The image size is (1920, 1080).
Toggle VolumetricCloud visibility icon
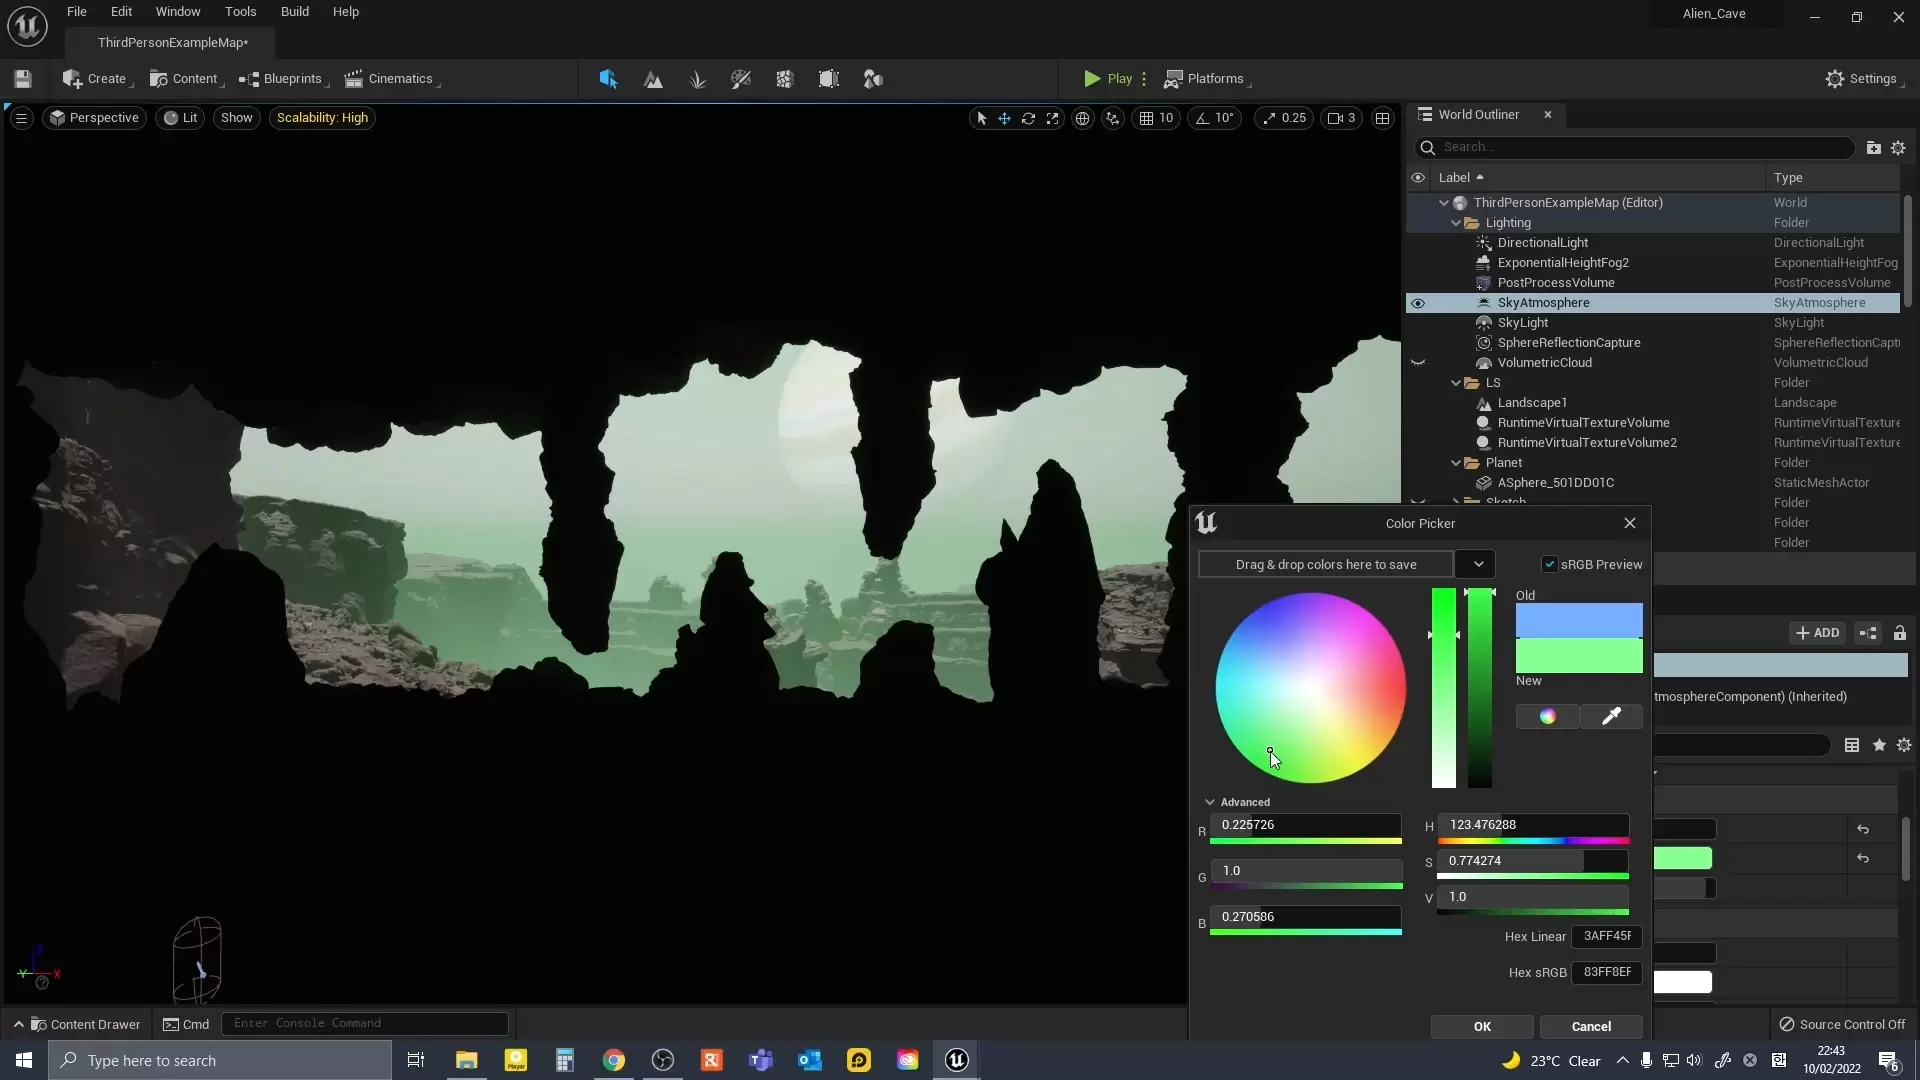point(1417,363)
